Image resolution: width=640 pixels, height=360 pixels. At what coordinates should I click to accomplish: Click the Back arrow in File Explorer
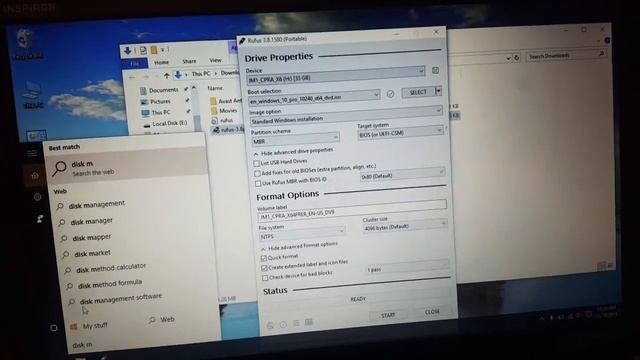point(132,77)
